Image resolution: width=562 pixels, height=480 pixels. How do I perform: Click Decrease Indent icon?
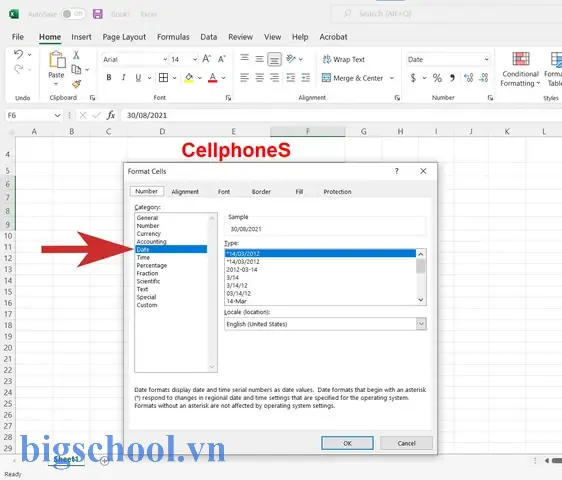click(291, 77)
